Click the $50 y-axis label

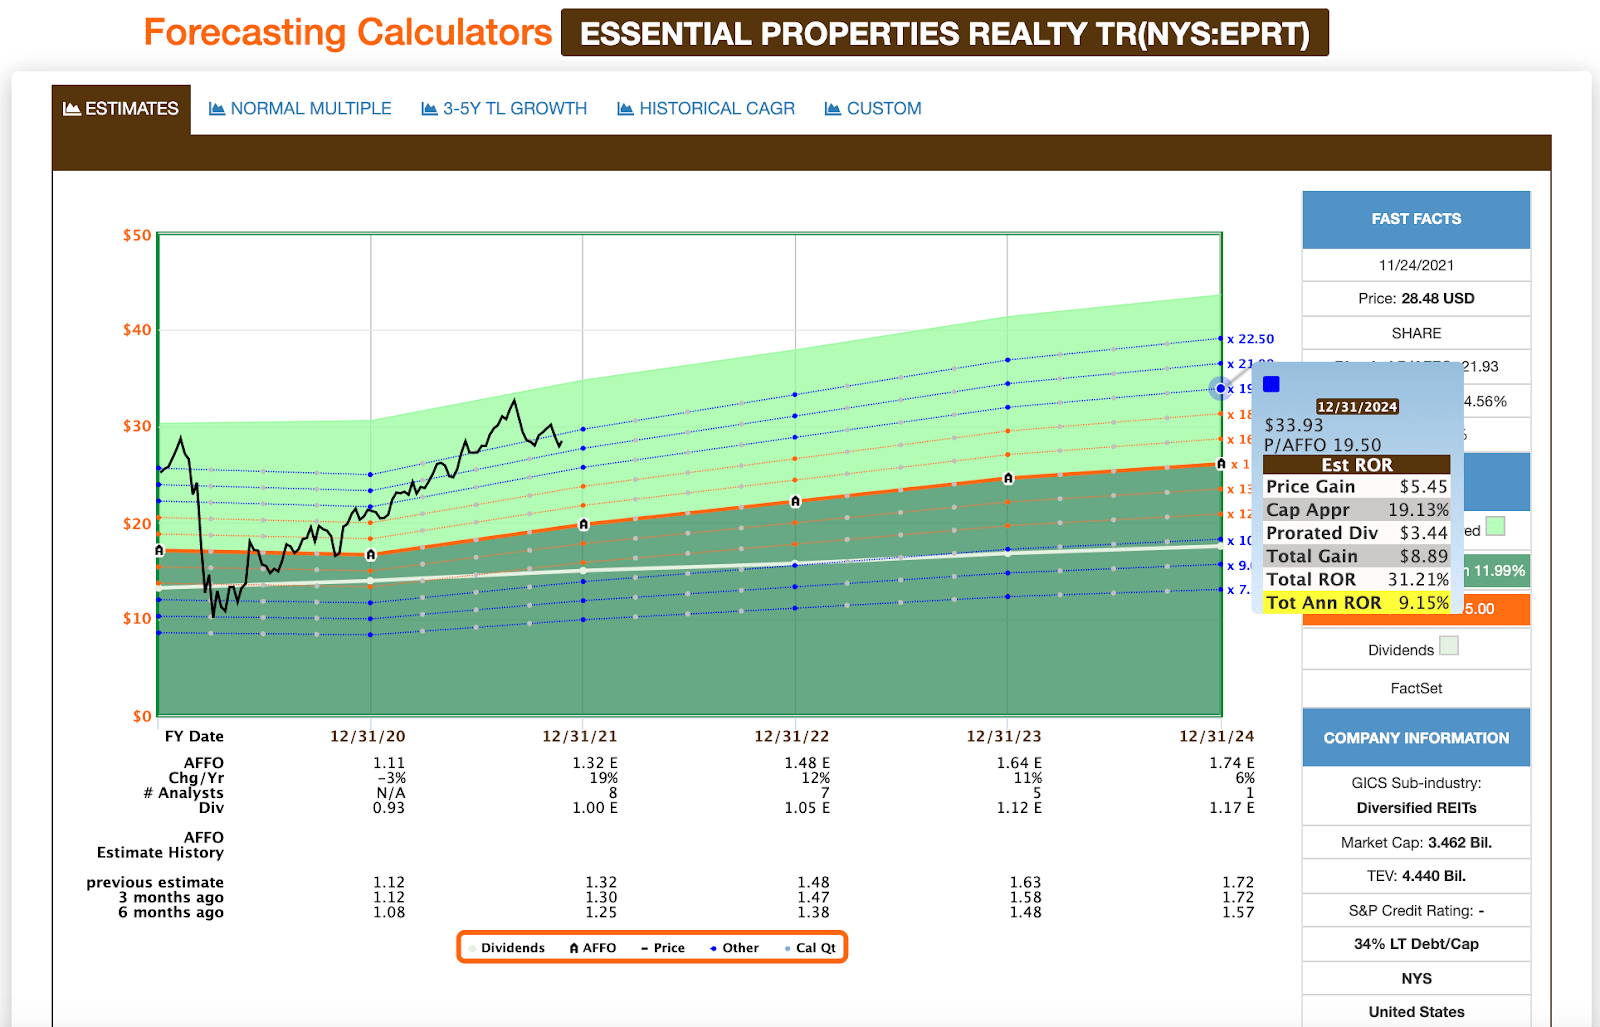click(x=137, y=236)
